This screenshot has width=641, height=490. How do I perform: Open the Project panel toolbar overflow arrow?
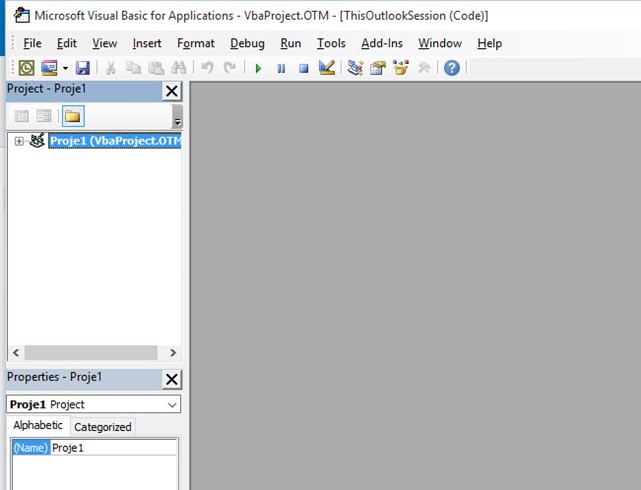tap(177, 117)
